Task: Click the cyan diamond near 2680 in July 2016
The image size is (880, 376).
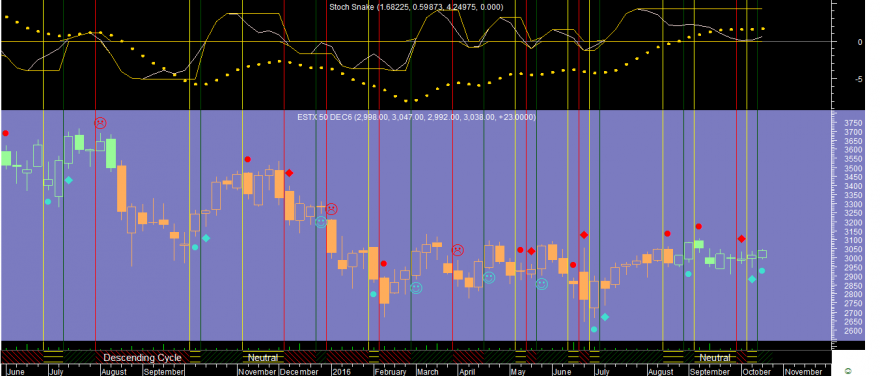Action: click(x=605, y=317)
